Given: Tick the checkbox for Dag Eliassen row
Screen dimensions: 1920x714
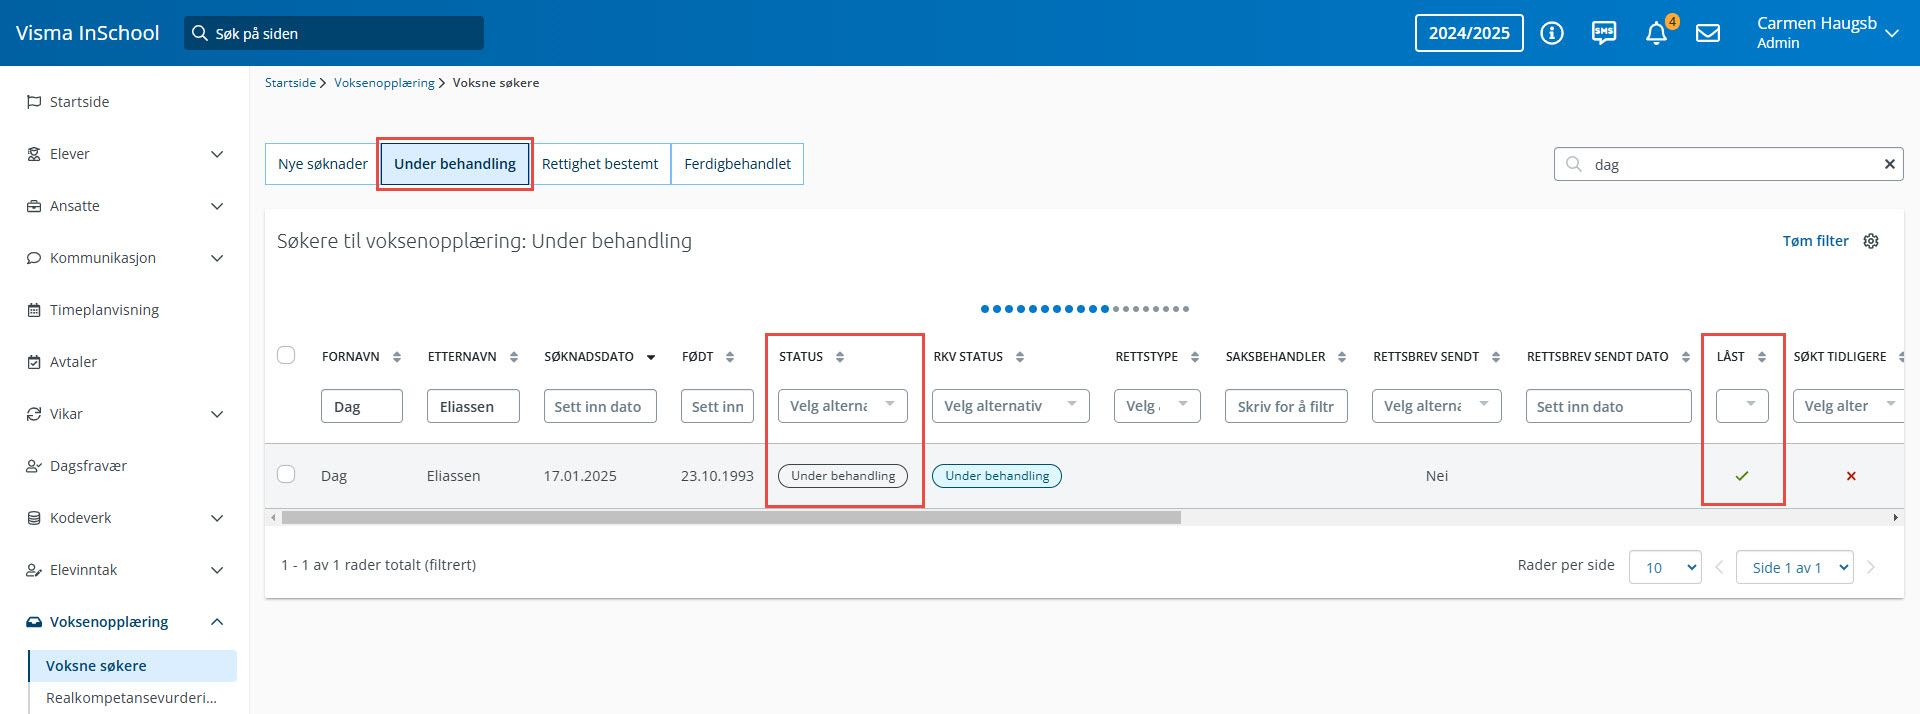Looking at the screenshot, I should point(286,474).
